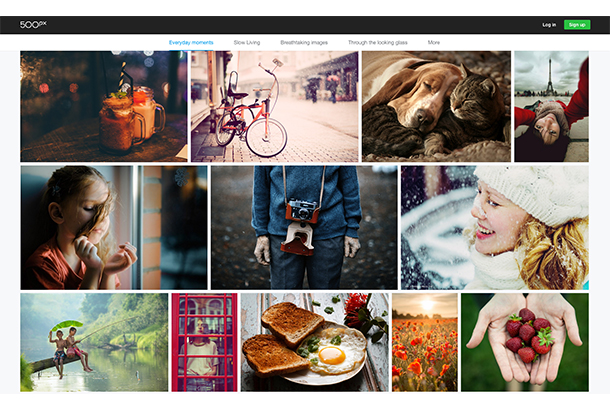This screenshot has height=410, width=610.
Task: Open the red bicycle street photo
Action: (x=274, y=107)
